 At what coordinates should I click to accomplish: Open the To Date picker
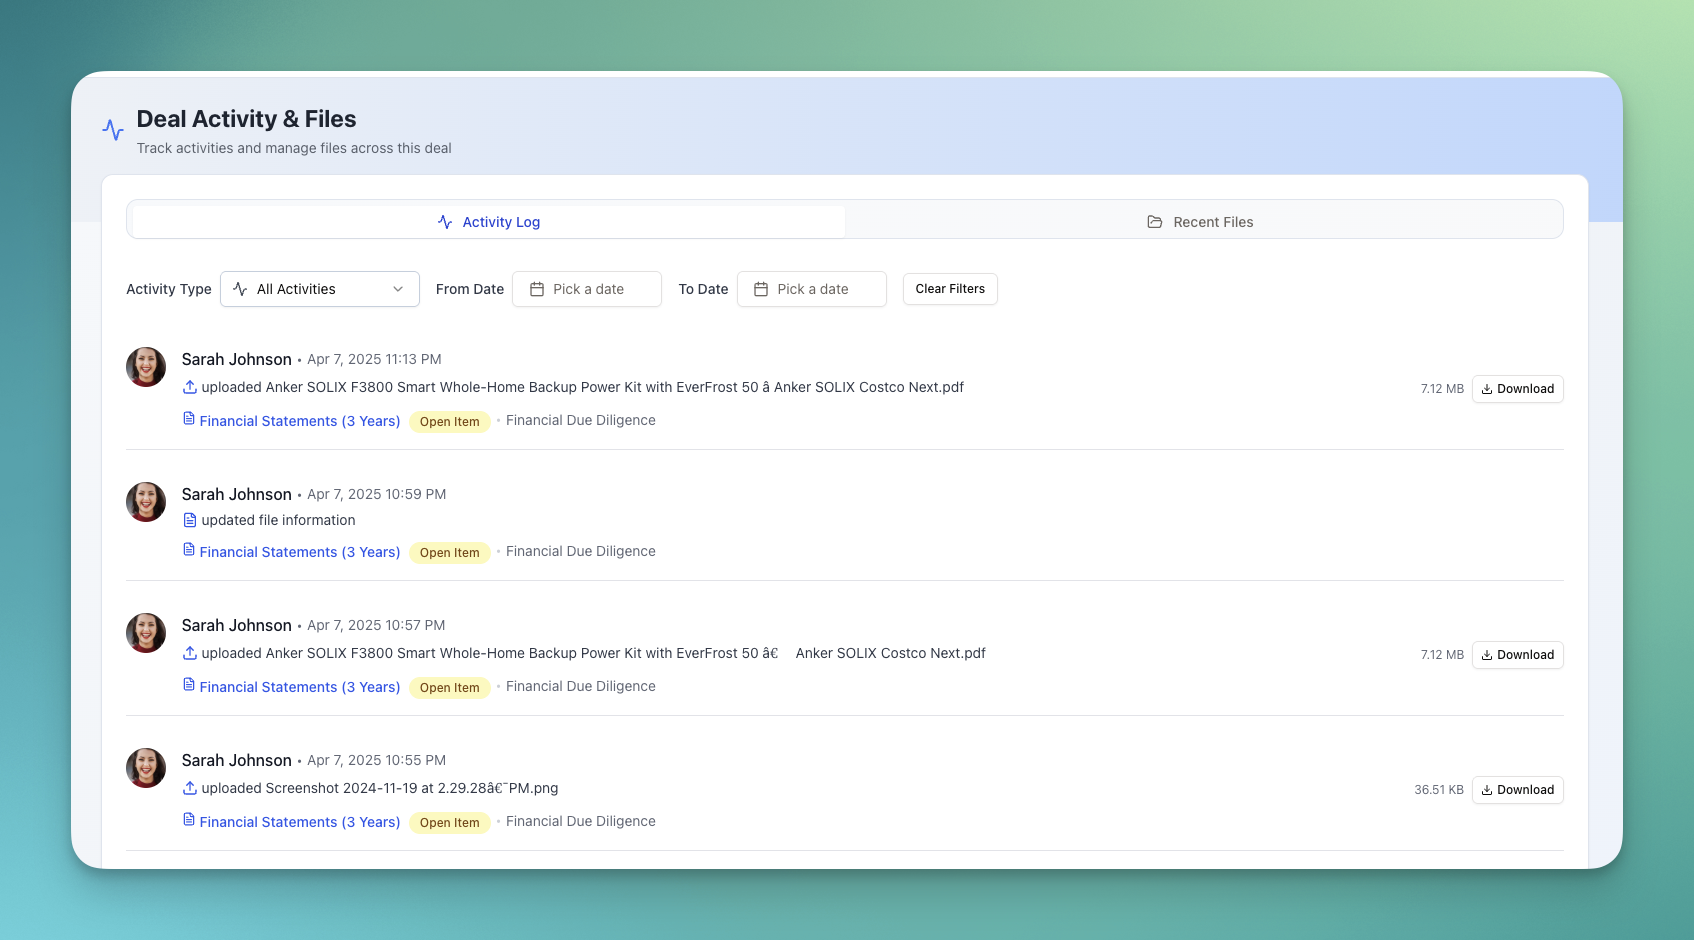pyautogui.click(x=811, y=289)
